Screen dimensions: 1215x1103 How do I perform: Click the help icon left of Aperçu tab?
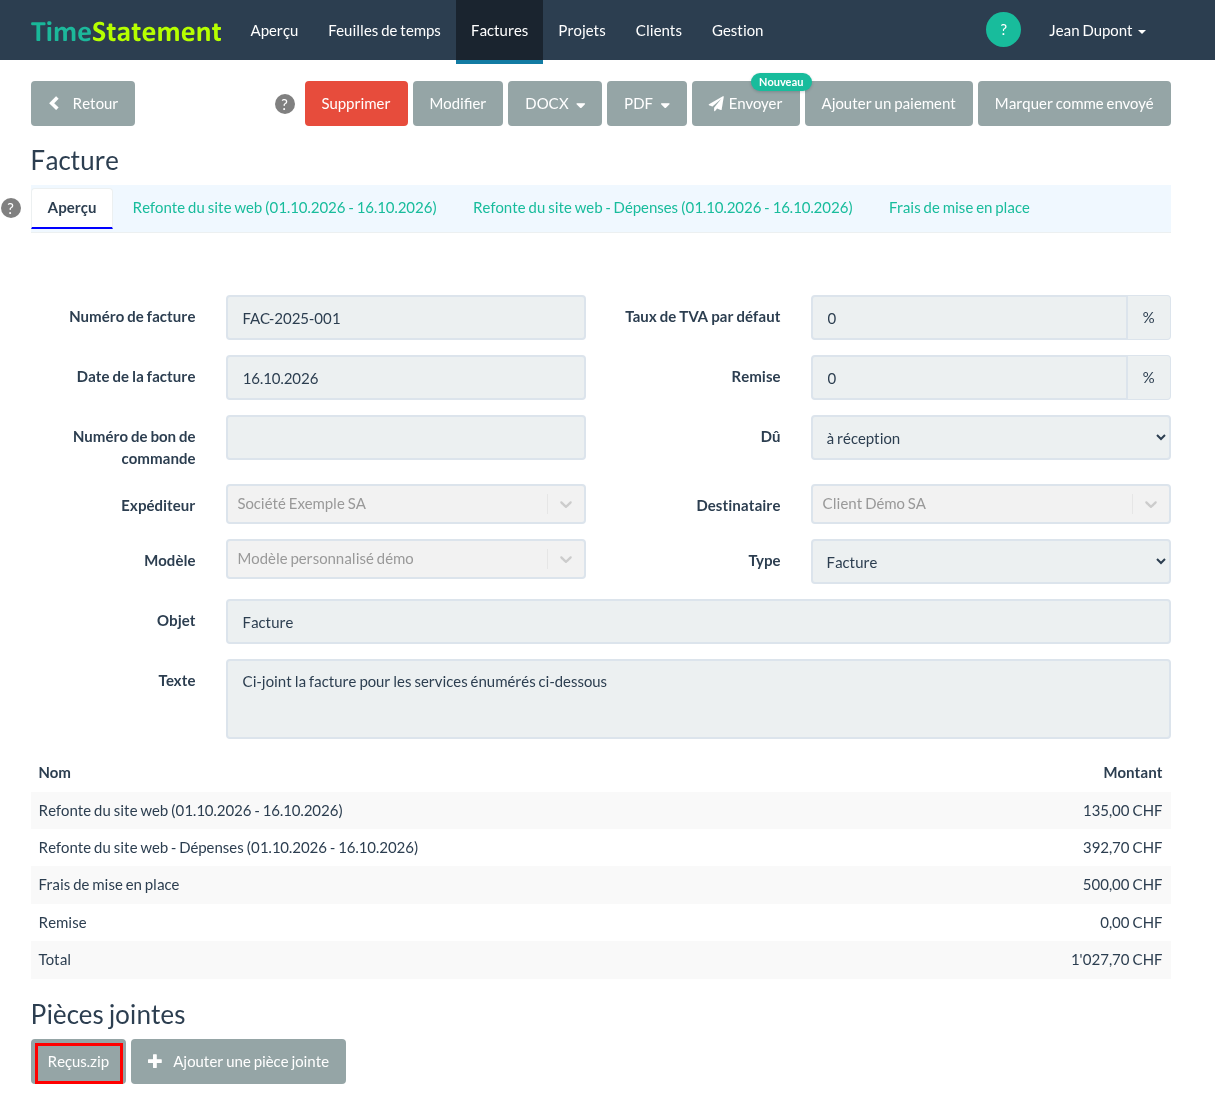11,208
